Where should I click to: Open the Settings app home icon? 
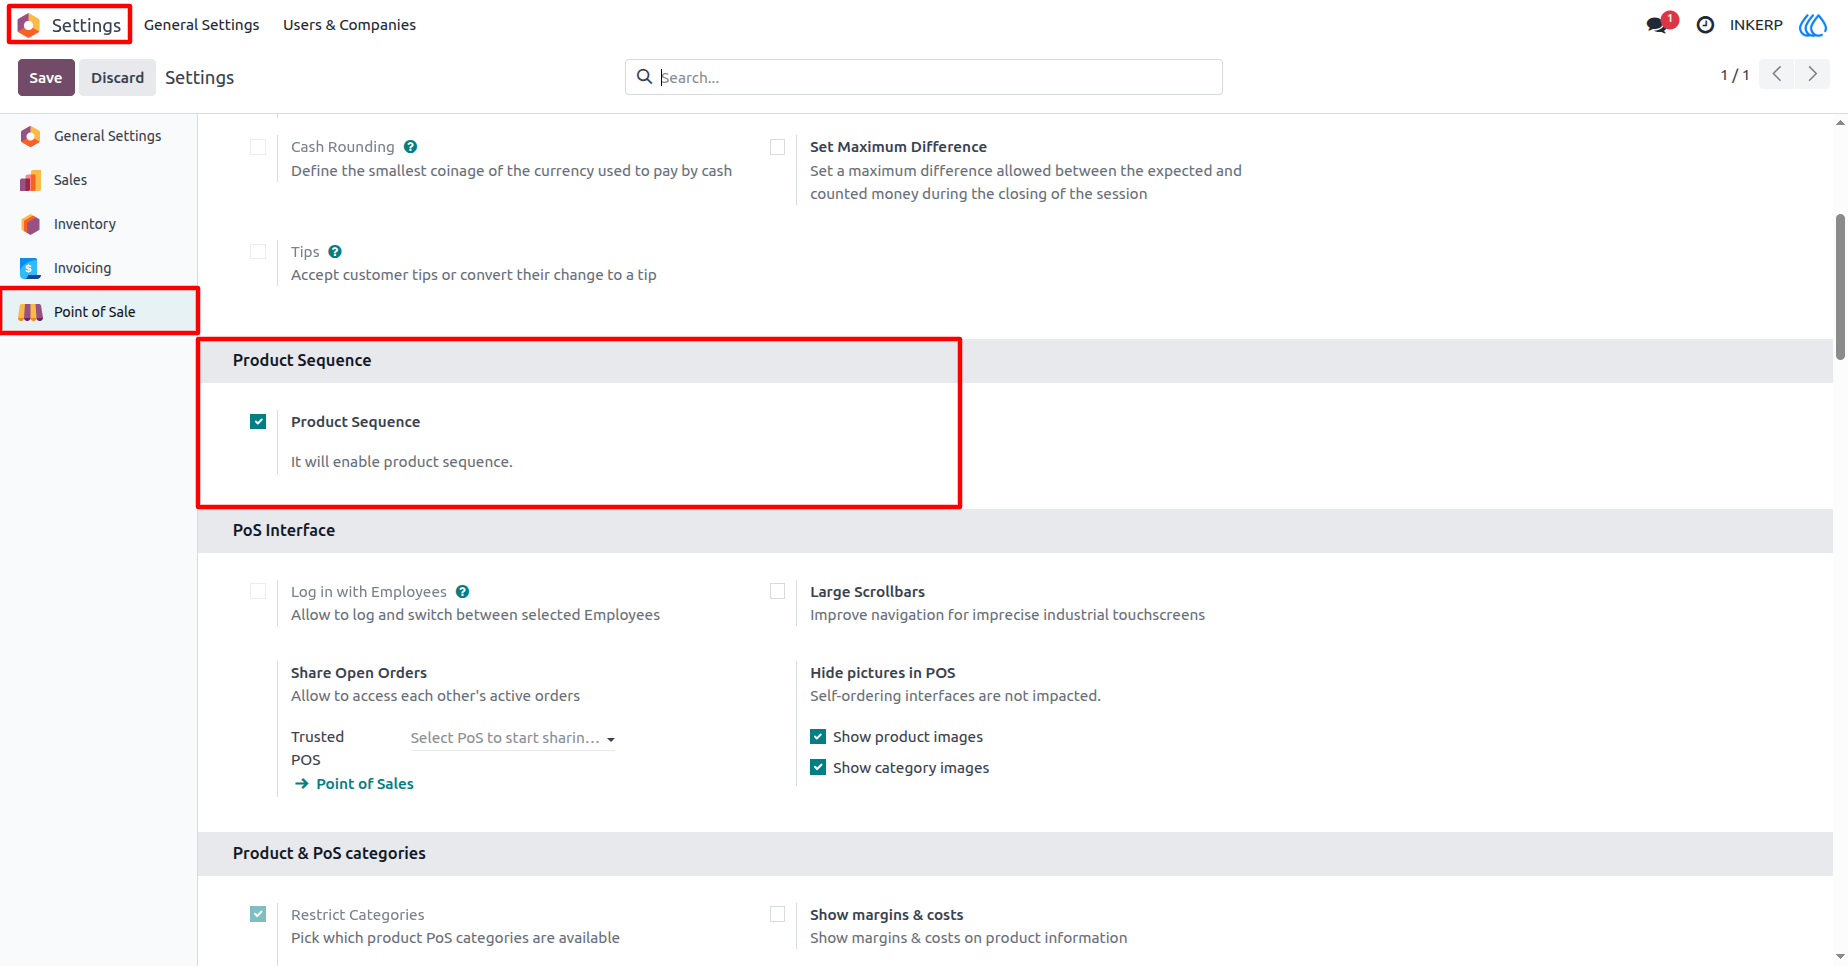coord(29,25)
